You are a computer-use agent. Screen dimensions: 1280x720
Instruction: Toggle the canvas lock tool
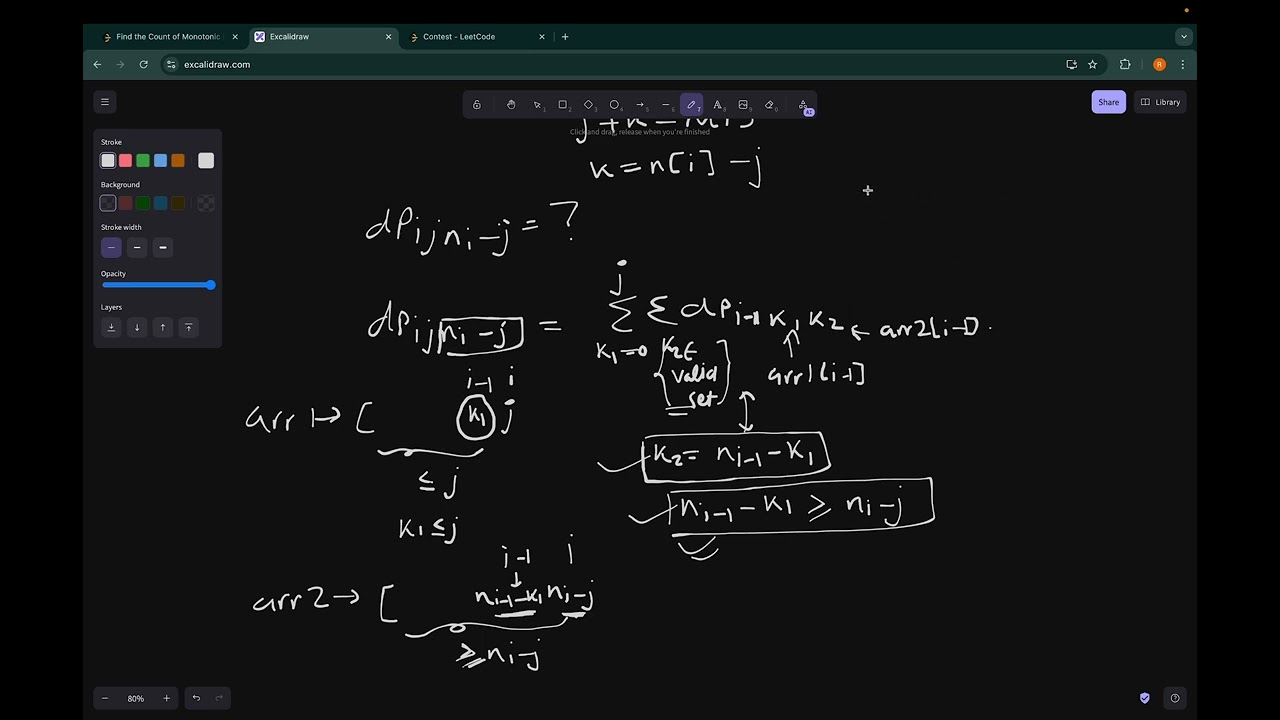tap(477, 105)
